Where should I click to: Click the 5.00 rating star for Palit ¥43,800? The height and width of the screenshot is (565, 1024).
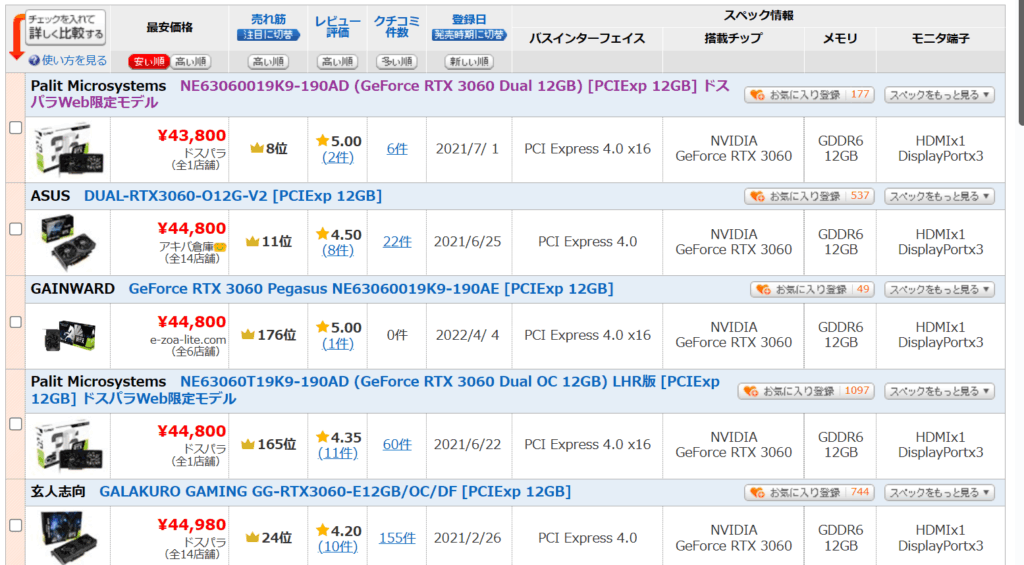(322, 140)
